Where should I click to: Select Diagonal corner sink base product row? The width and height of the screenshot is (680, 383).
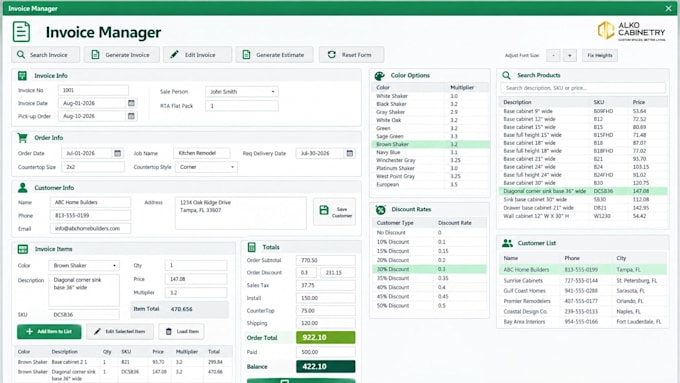click(x=583, y=191)
